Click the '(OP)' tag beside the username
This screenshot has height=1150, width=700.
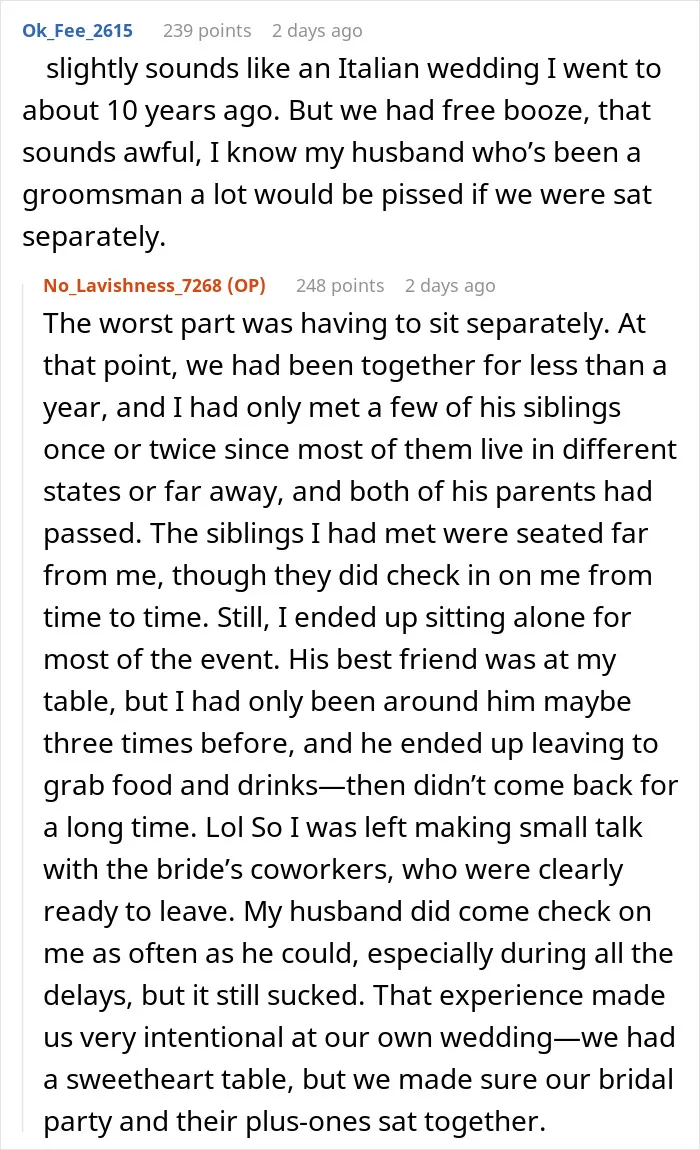tap(247, 285)
